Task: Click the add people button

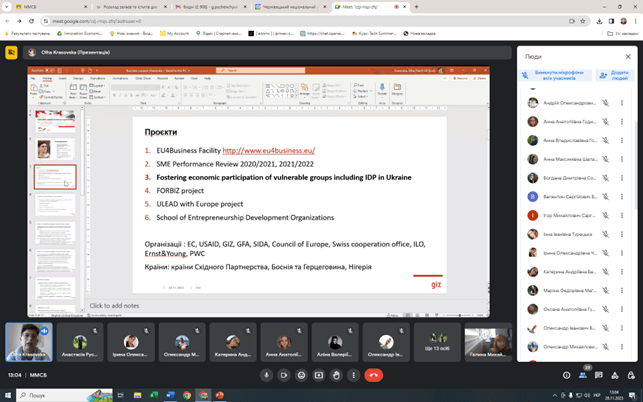Action: tap(614, 75)
